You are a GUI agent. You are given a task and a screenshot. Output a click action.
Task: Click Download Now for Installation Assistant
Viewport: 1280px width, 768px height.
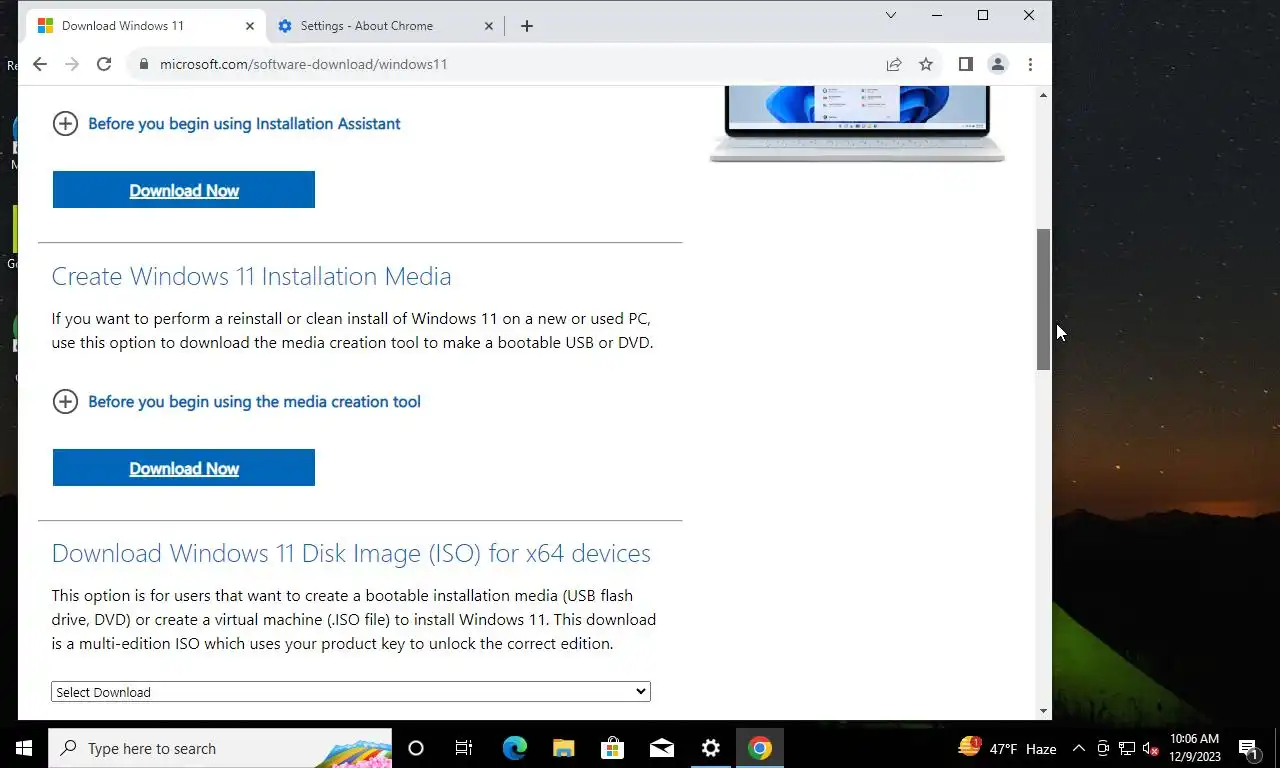(184, 190)
